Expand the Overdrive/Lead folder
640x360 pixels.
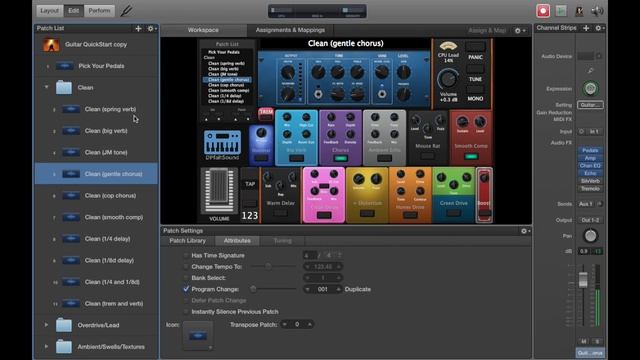pos(46,325)
